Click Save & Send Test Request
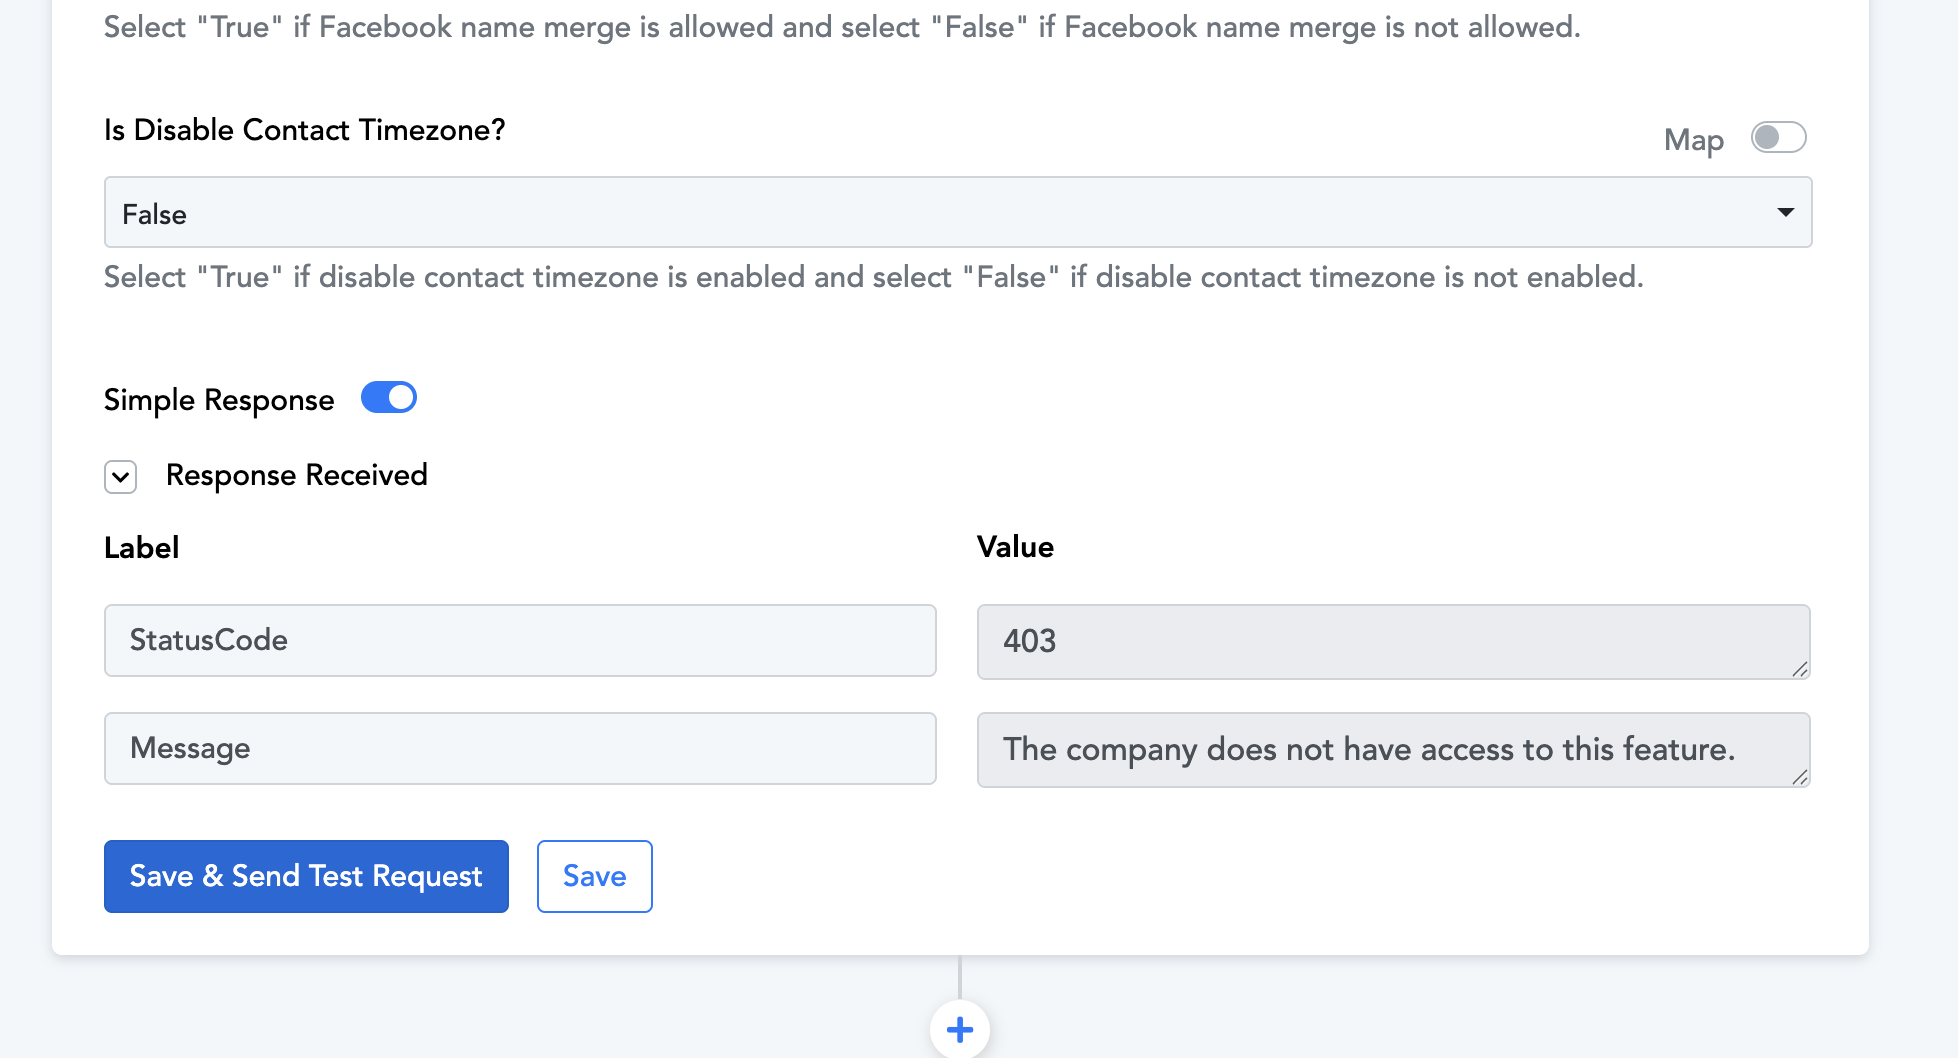 coord(306,876)
